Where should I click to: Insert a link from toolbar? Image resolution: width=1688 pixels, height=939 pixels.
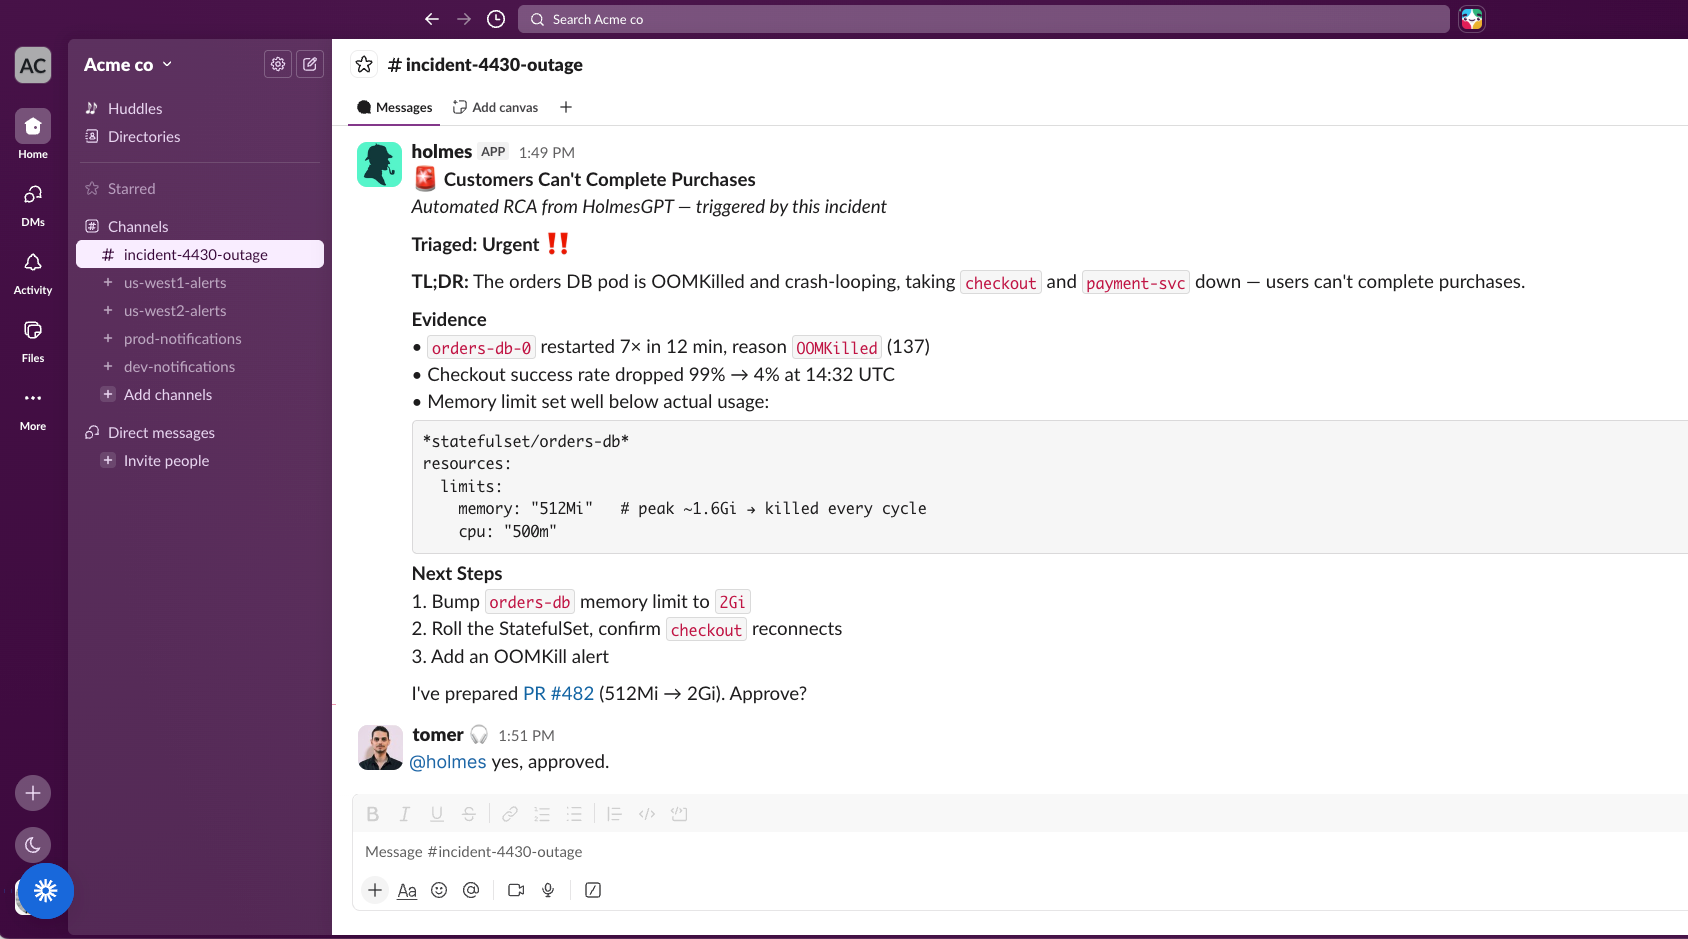coord(510,814)
